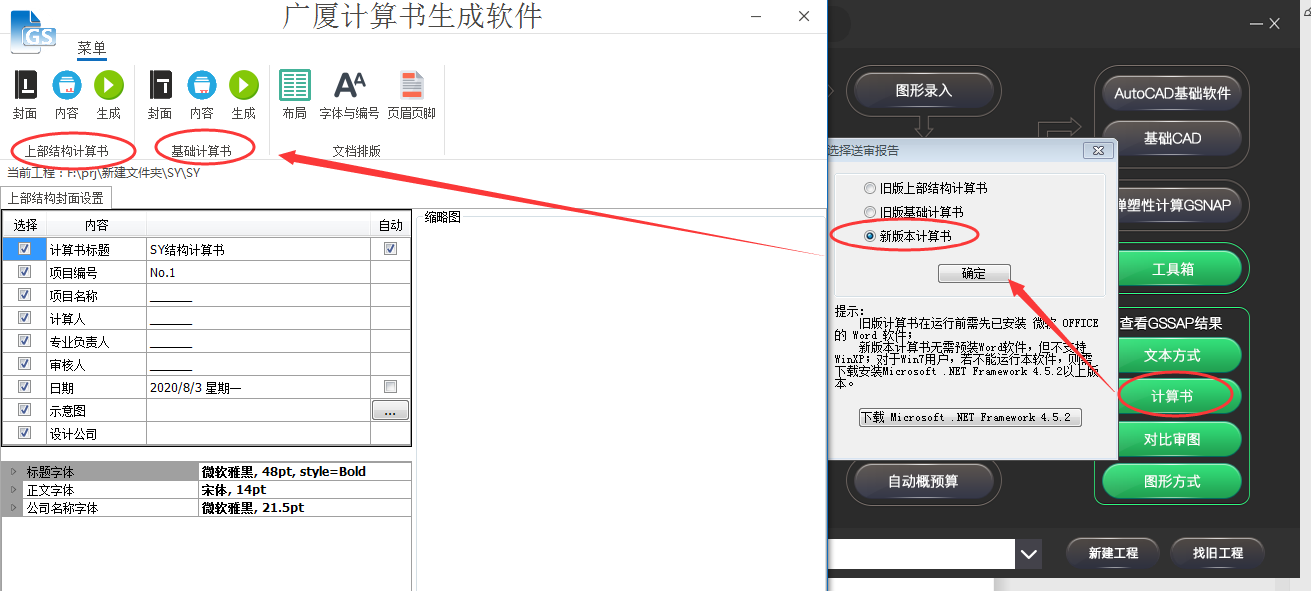Image resolution: width=1311 pixels, height=591 pixels.
Task: Select the 新版本计算书 radio button
Action: pos(869,236)
